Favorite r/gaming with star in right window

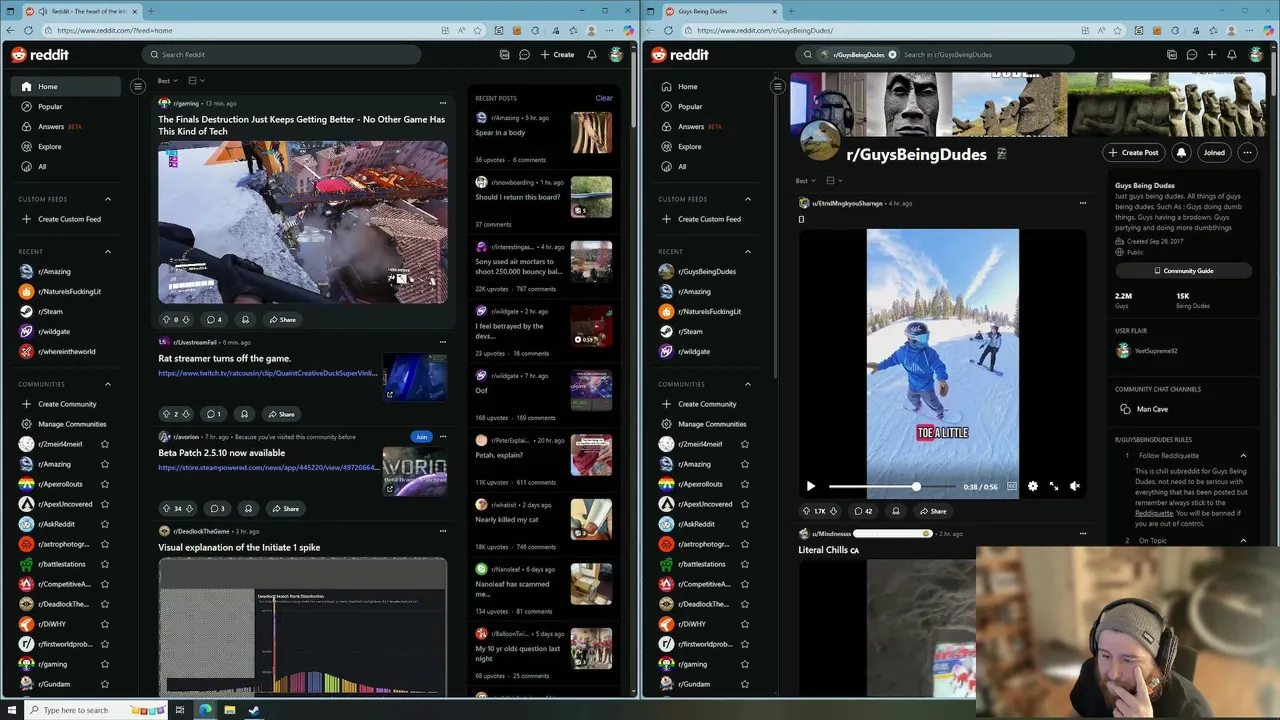pyautogui.click(x=745, y=664)
